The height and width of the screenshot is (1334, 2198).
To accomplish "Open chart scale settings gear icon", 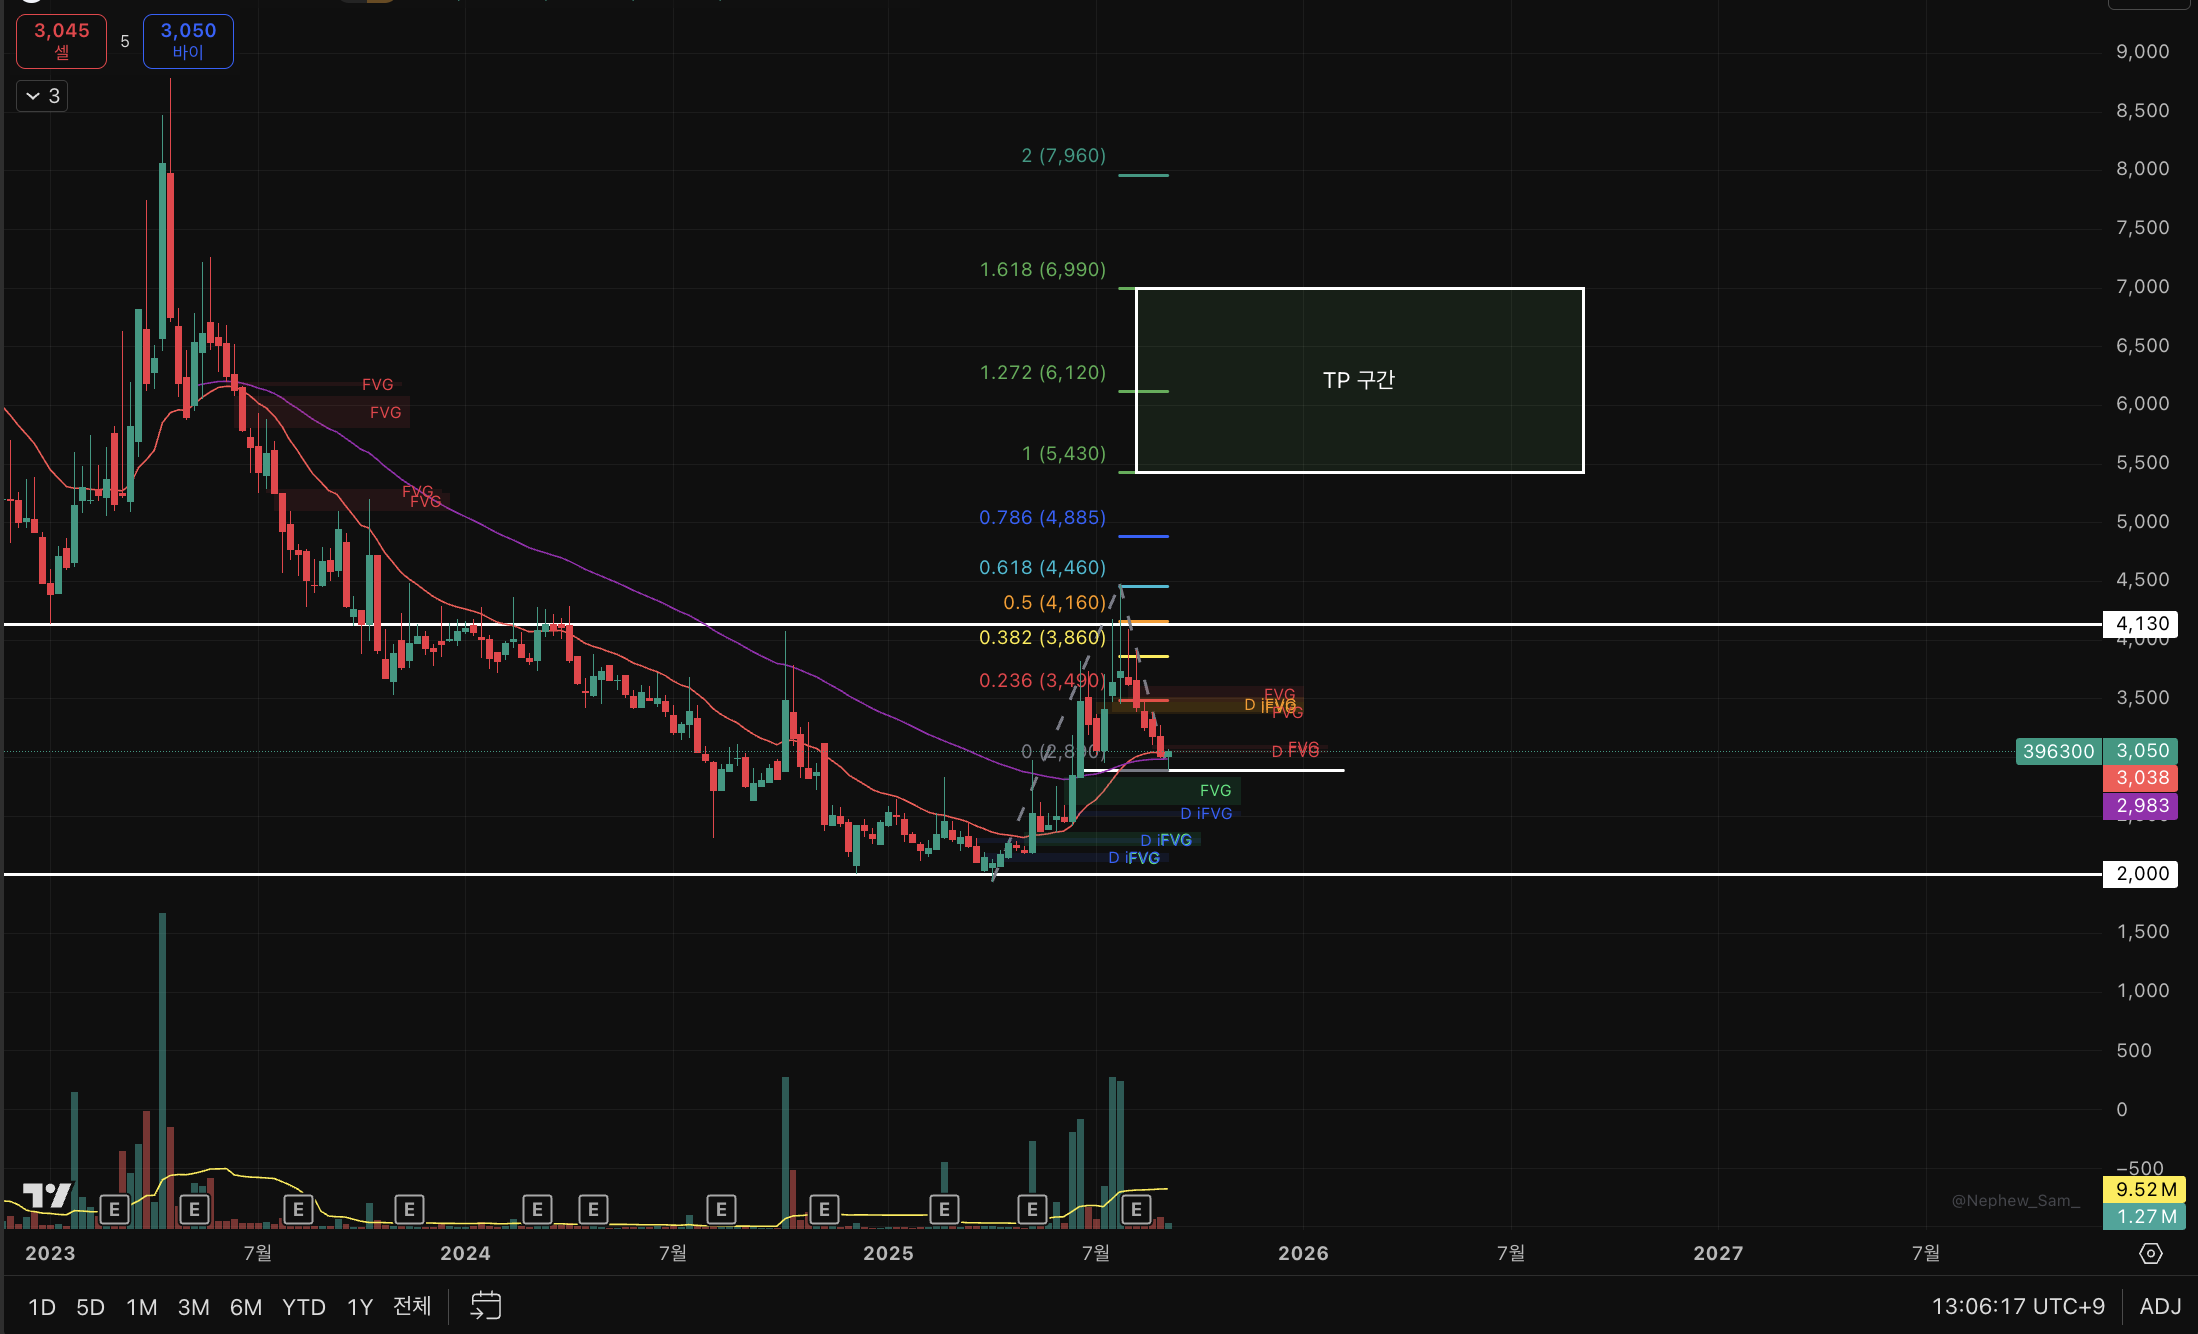I will pyautogui.click(x=2151, y=1253).
